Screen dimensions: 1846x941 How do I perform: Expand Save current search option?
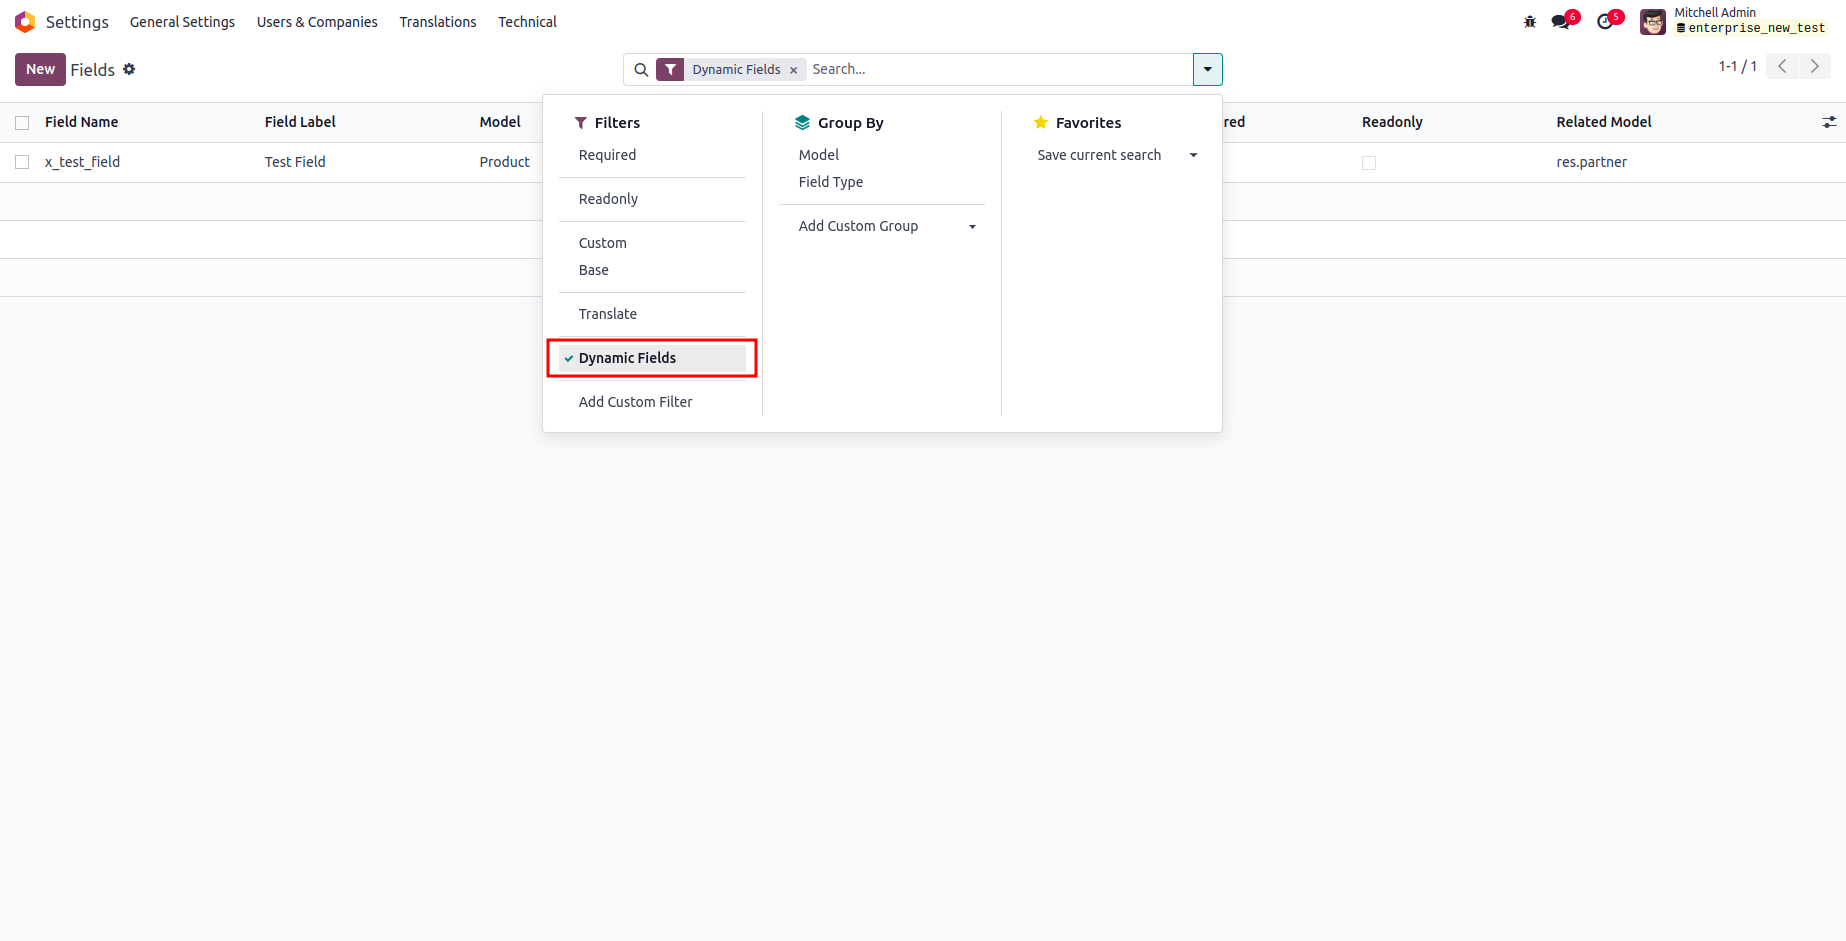pos(1117,155)
